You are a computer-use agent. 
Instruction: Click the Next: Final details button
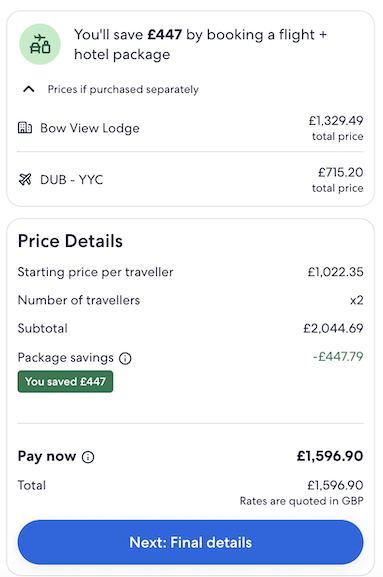pos(191,542)
